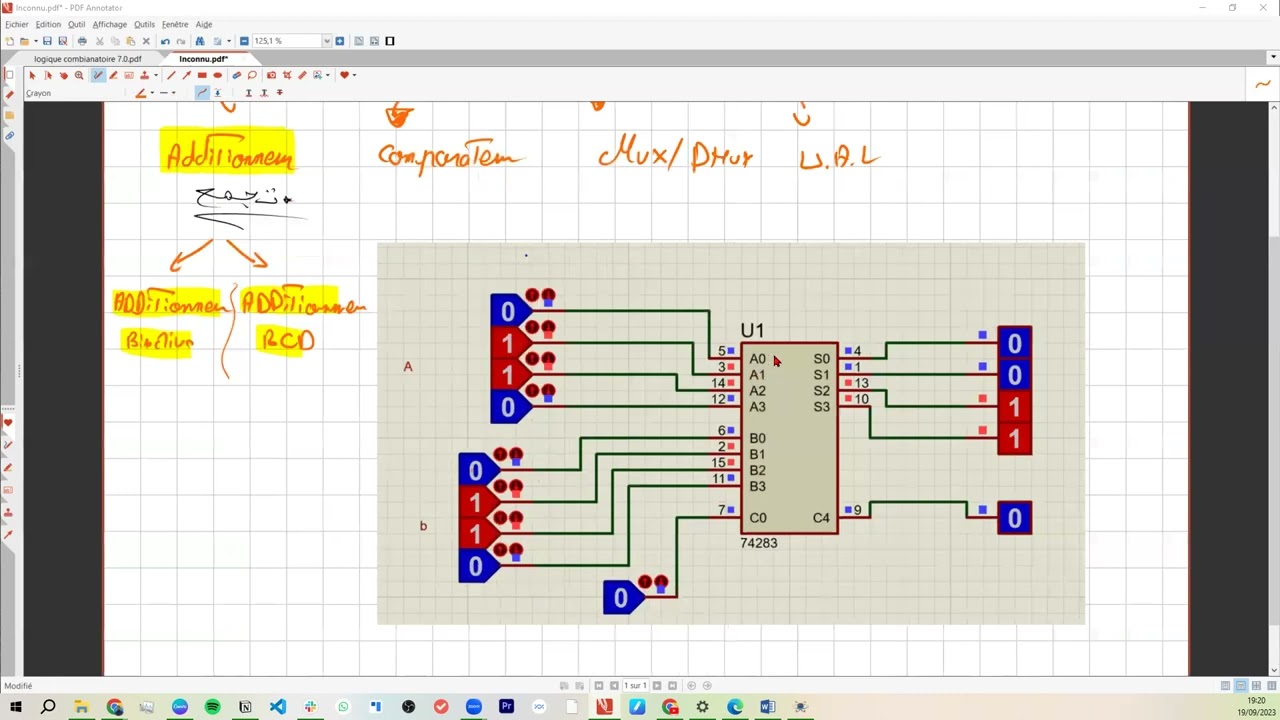Increase zoom with the plus button

(x=340, y=41)
